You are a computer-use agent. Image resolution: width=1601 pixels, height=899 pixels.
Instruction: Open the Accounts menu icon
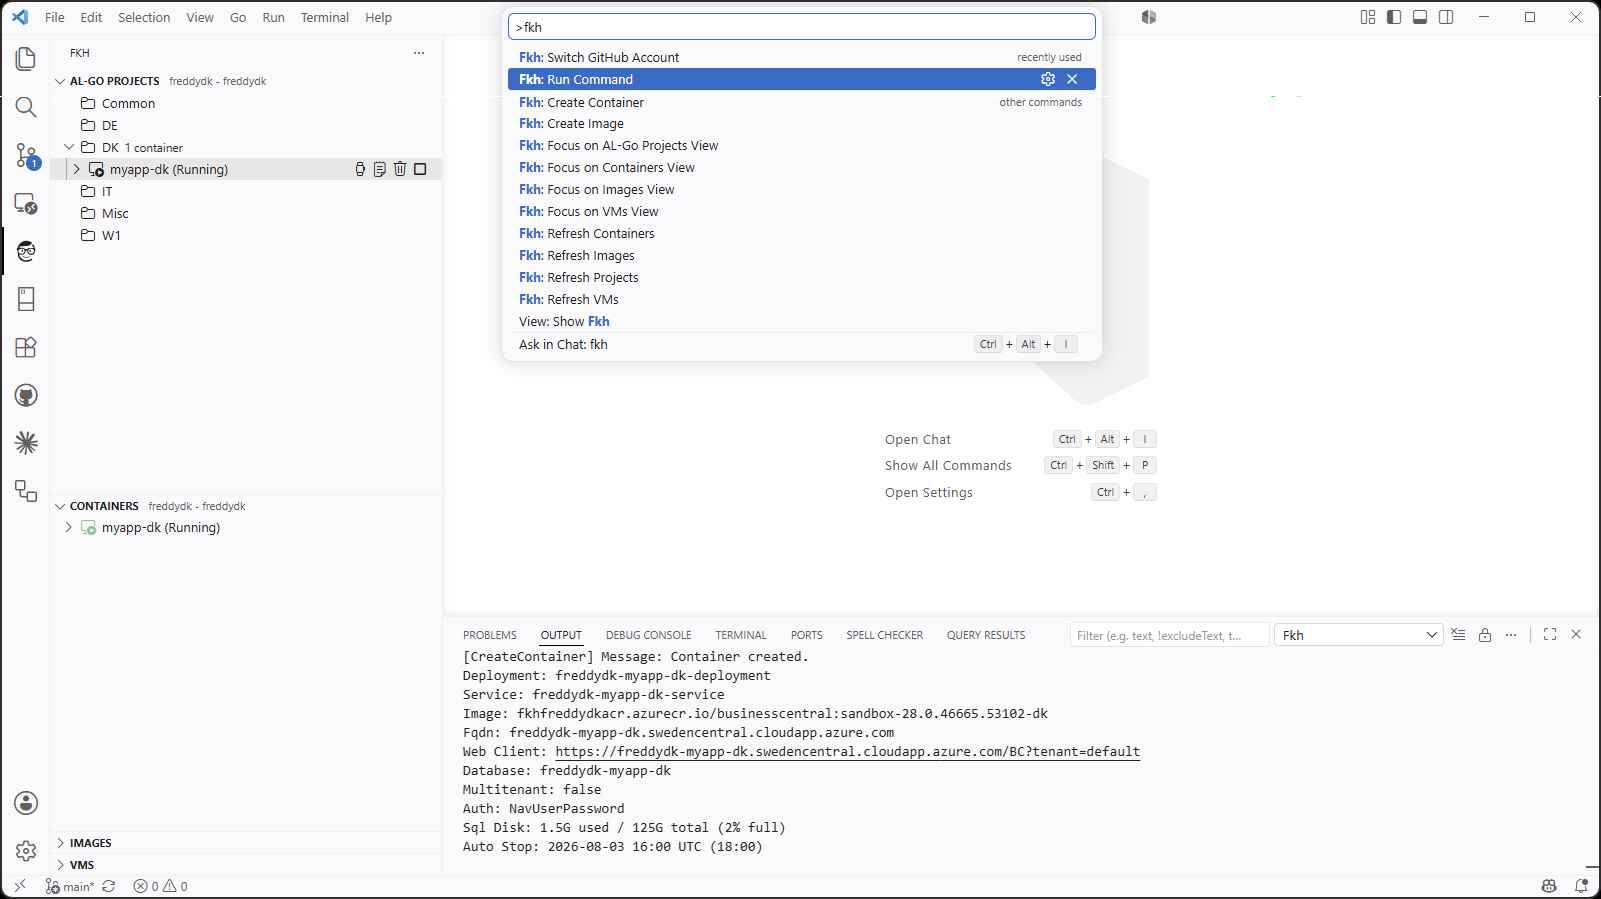26,803
